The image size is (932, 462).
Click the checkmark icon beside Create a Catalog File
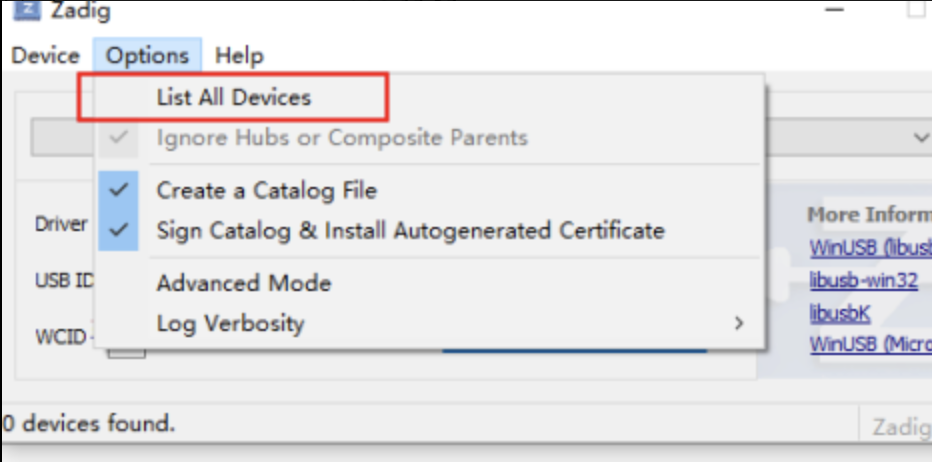[119, 190]
